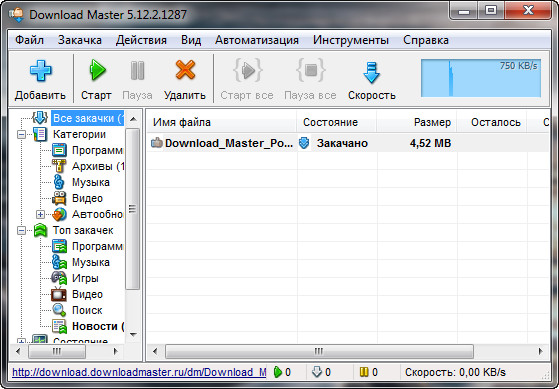Image resolution: width=559 pixels, height=389 pixels.
Task: Click the tree panel horizontal scroll-right arrow
Action: point(115,352)
